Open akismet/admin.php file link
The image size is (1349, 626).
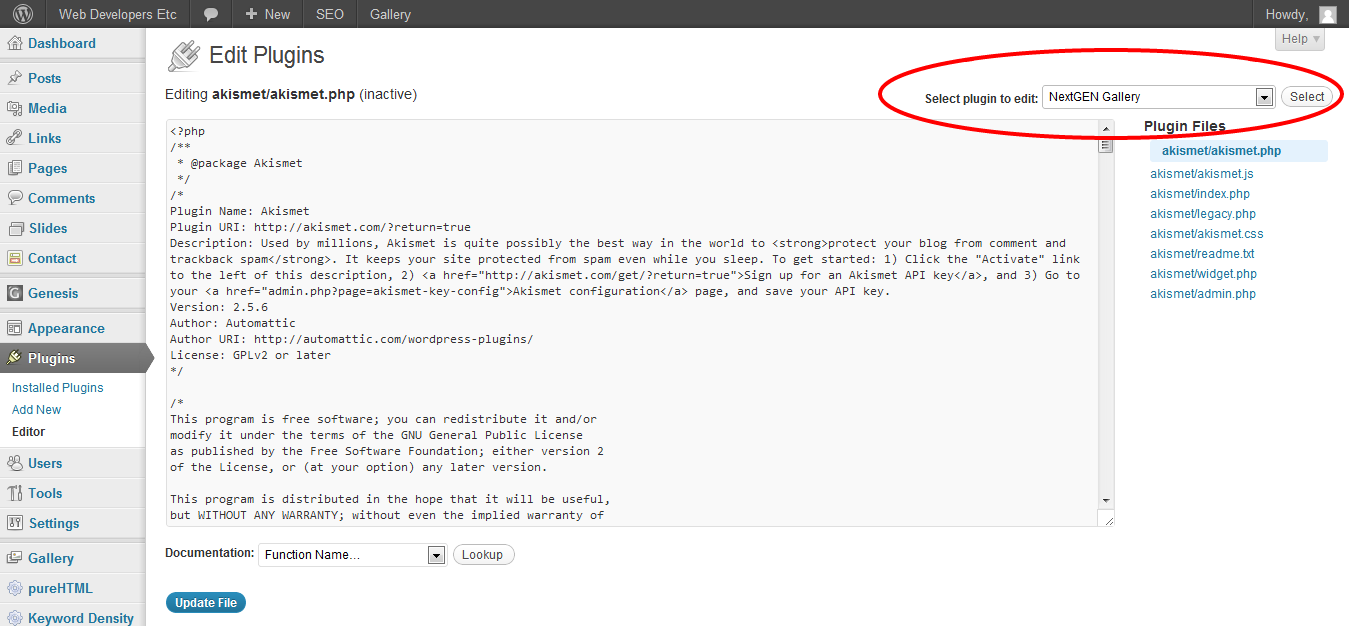1203,294
